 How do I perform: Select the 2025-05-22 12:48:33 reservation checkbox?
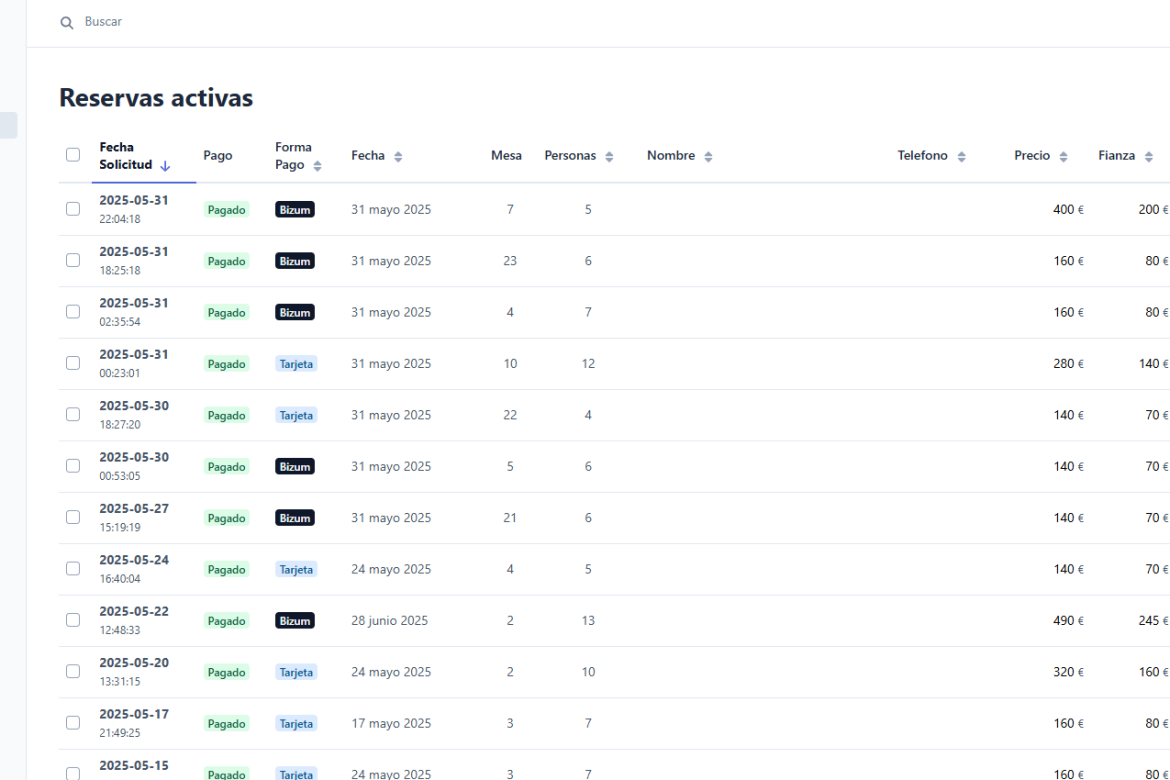[73, 620]
